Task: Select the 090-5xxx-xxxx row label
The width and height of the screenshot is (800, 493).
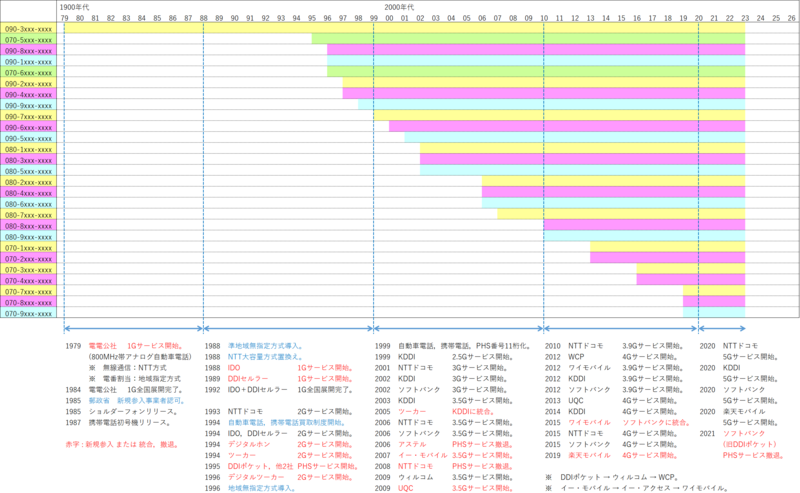Action: tap(29, 138)
